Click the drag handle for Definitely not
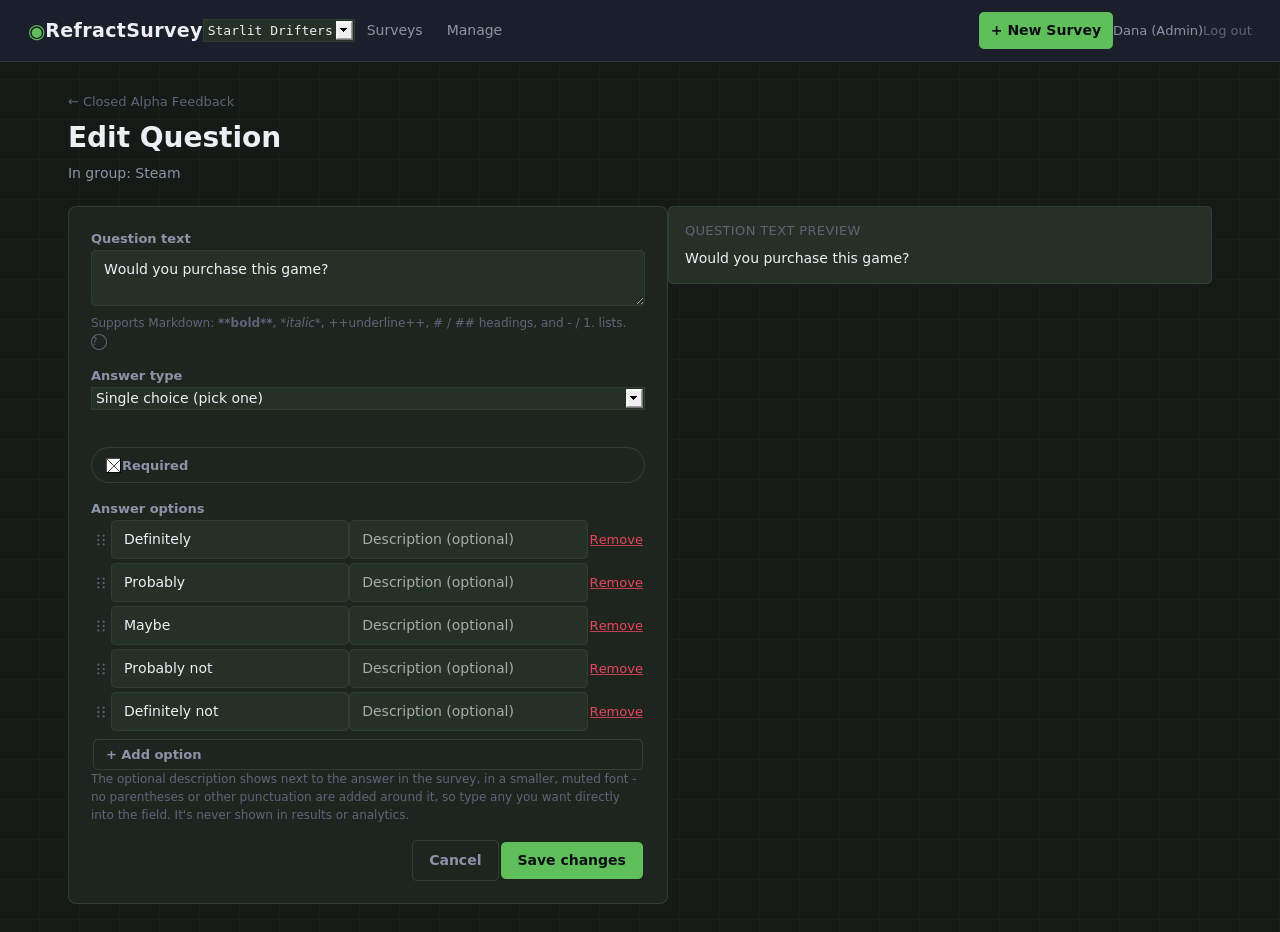The width and height of the screenshot is (1280, 932). pyautogui.click(x=101, y=712)
